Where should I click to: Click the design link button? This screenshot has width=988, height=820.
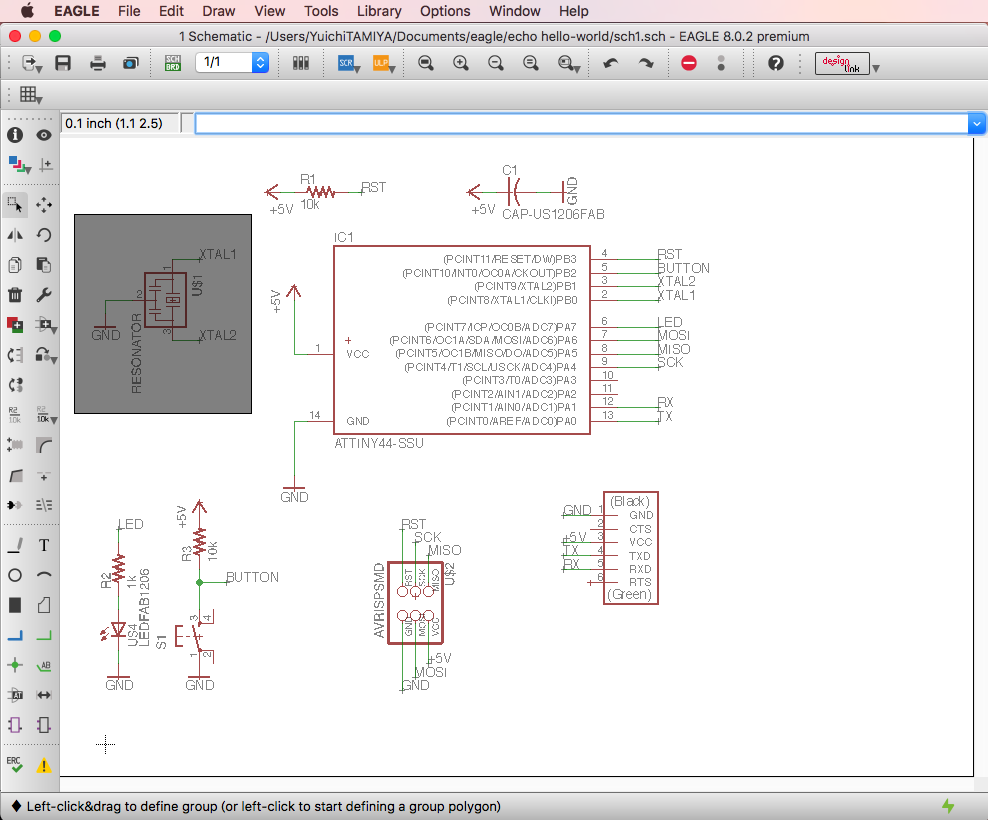click(842, 64)
